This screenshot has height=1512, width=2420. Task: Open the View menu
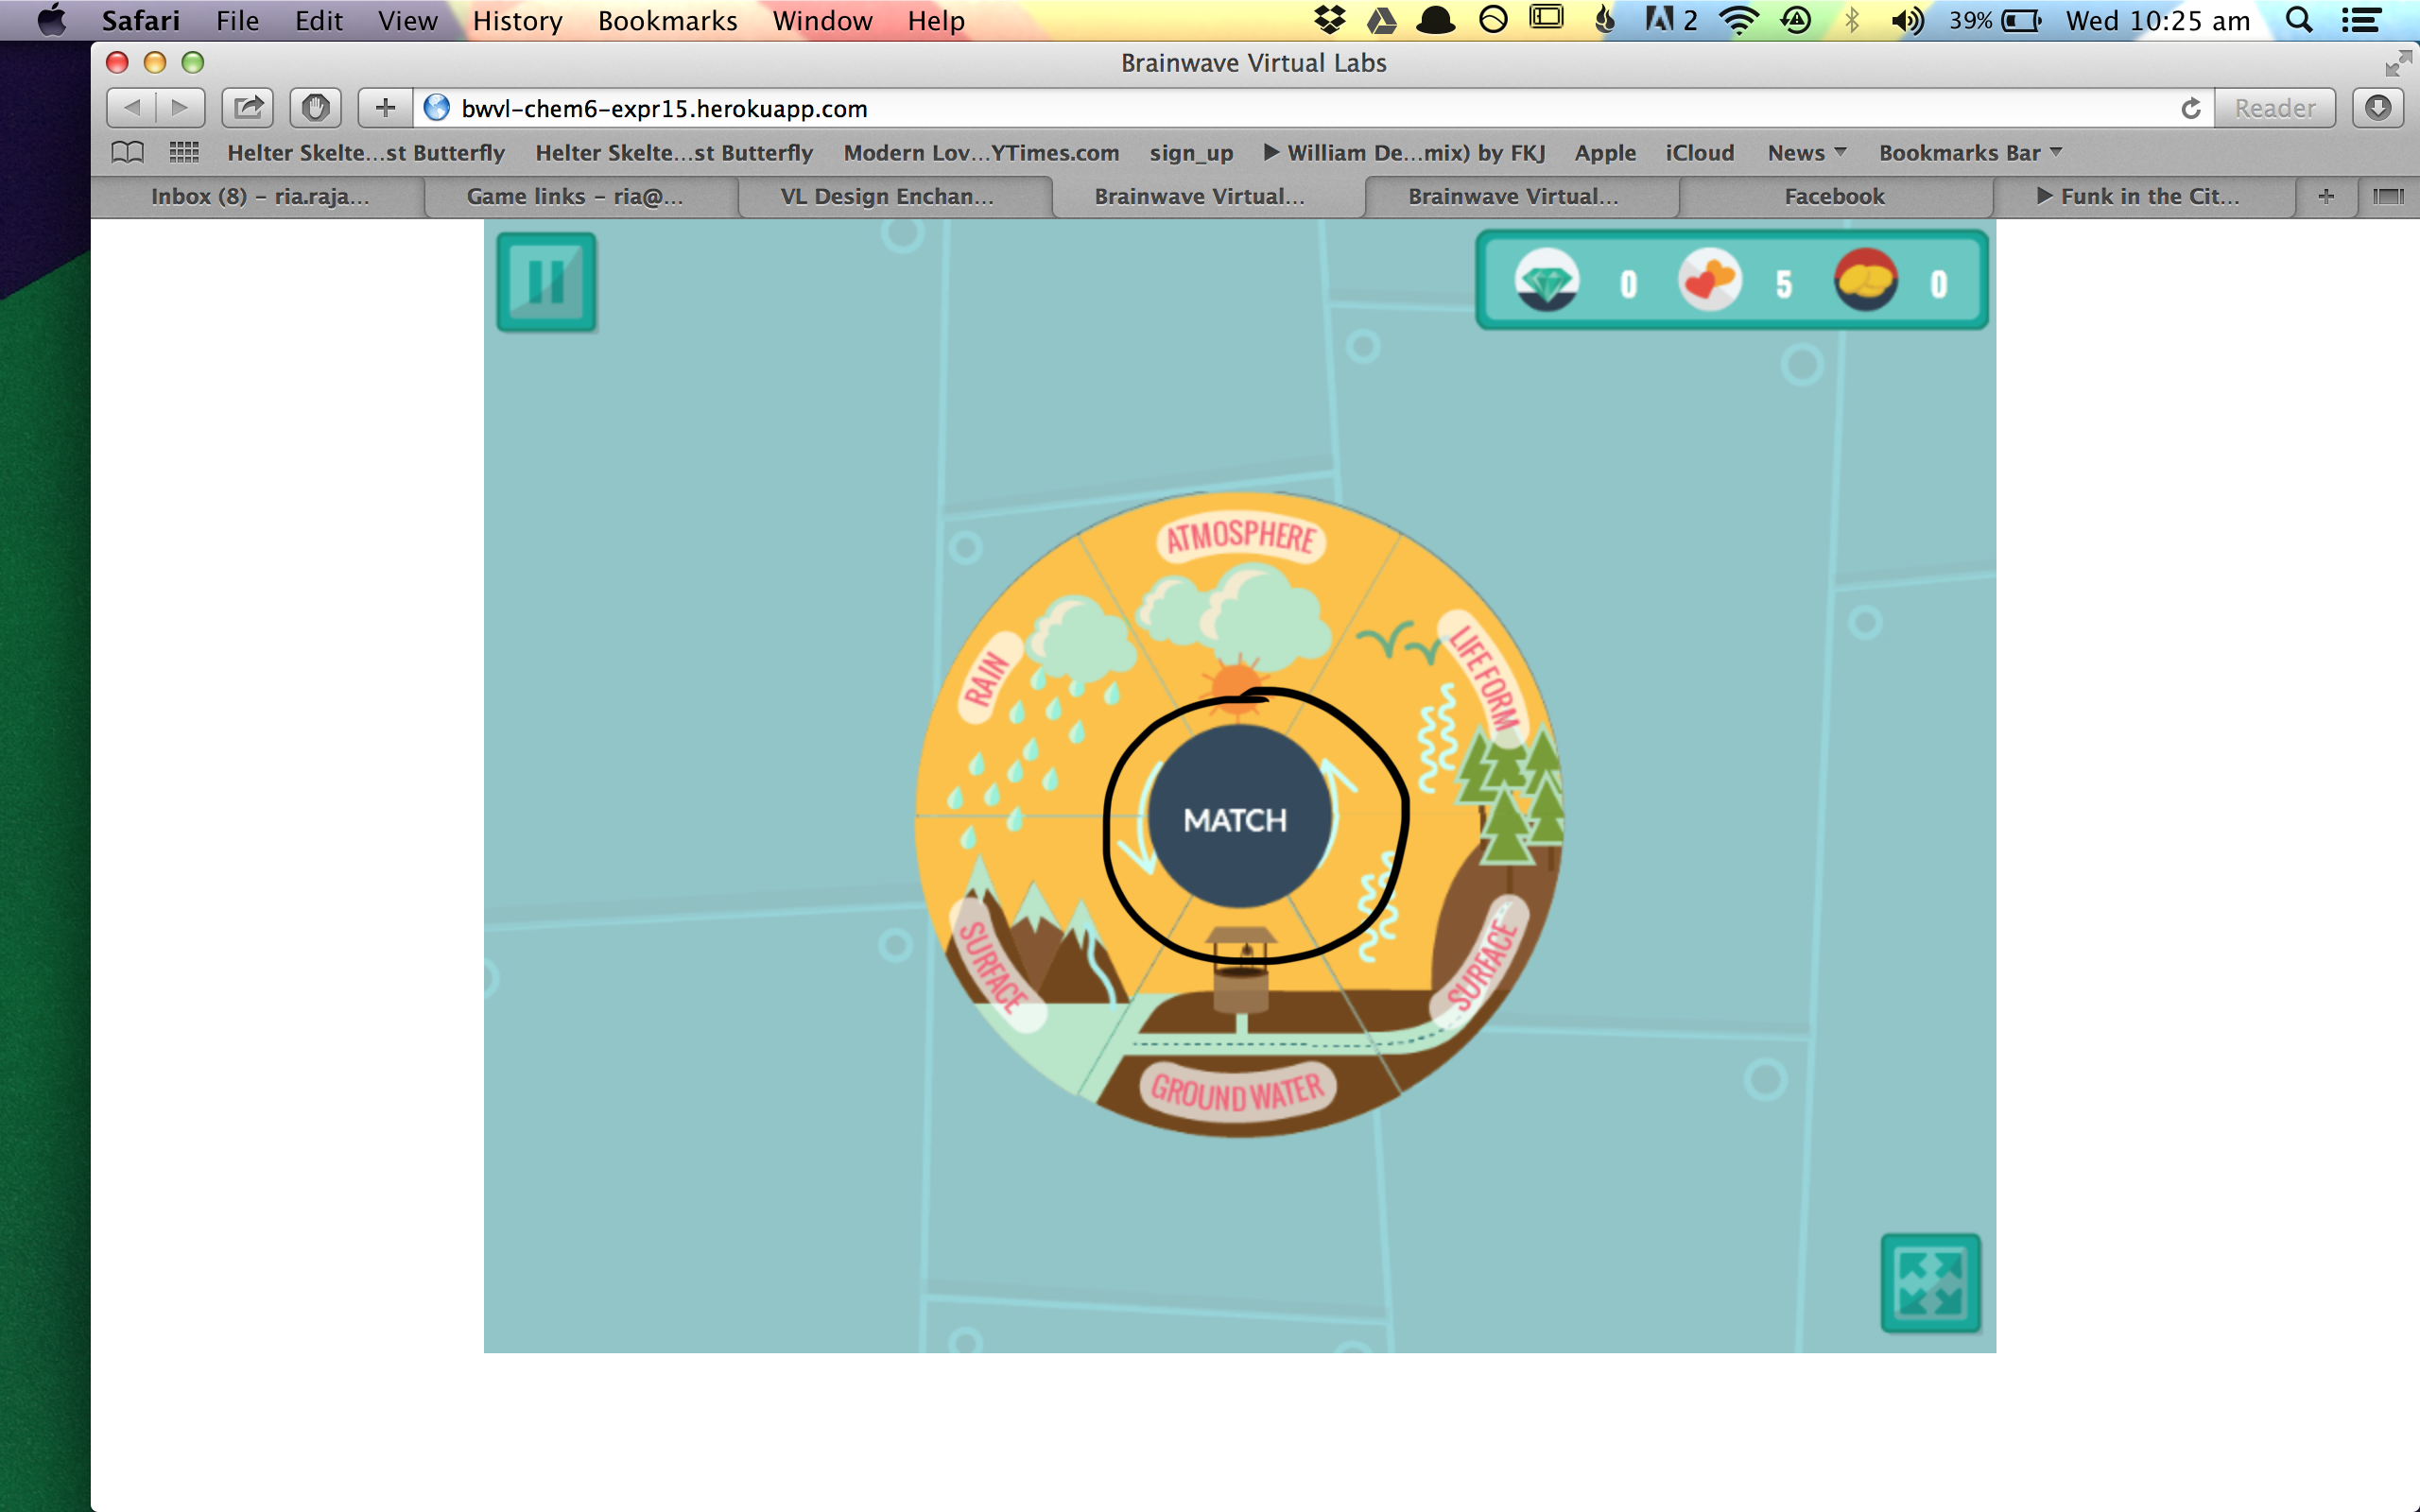(407, 20)
